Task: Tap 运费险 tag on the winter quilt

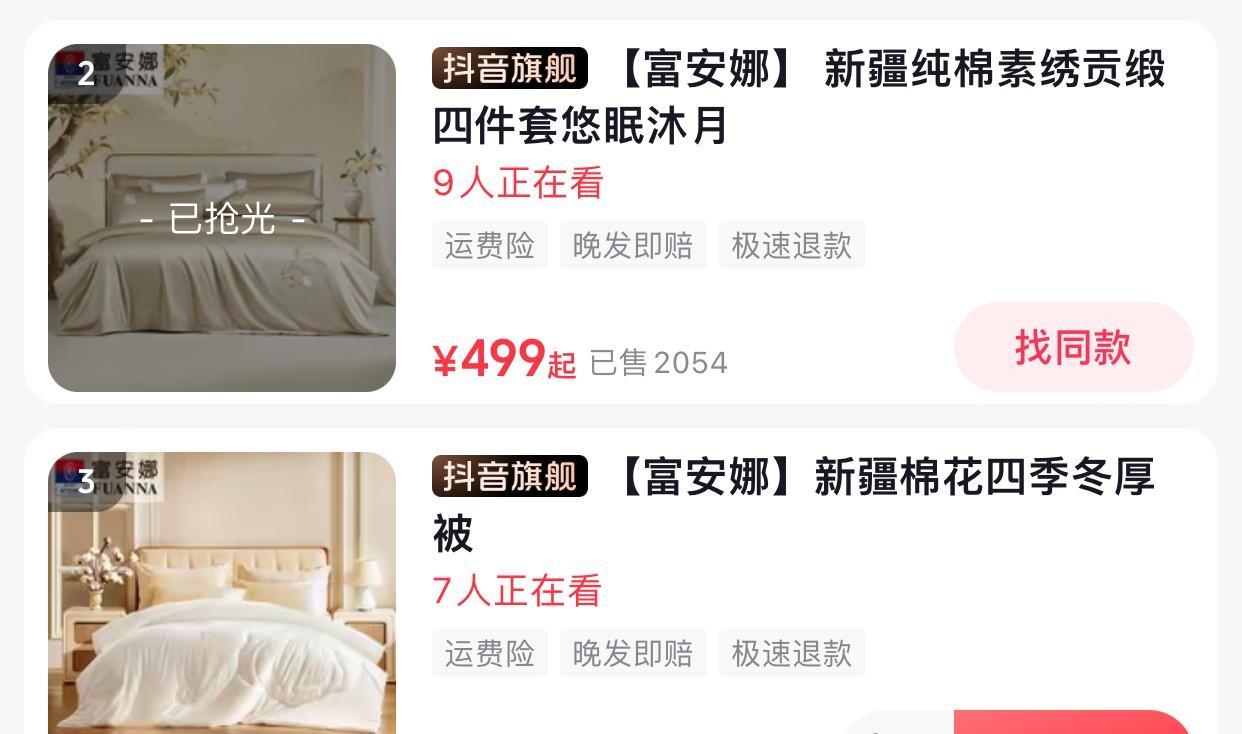Action: click(x=490, y=653)
